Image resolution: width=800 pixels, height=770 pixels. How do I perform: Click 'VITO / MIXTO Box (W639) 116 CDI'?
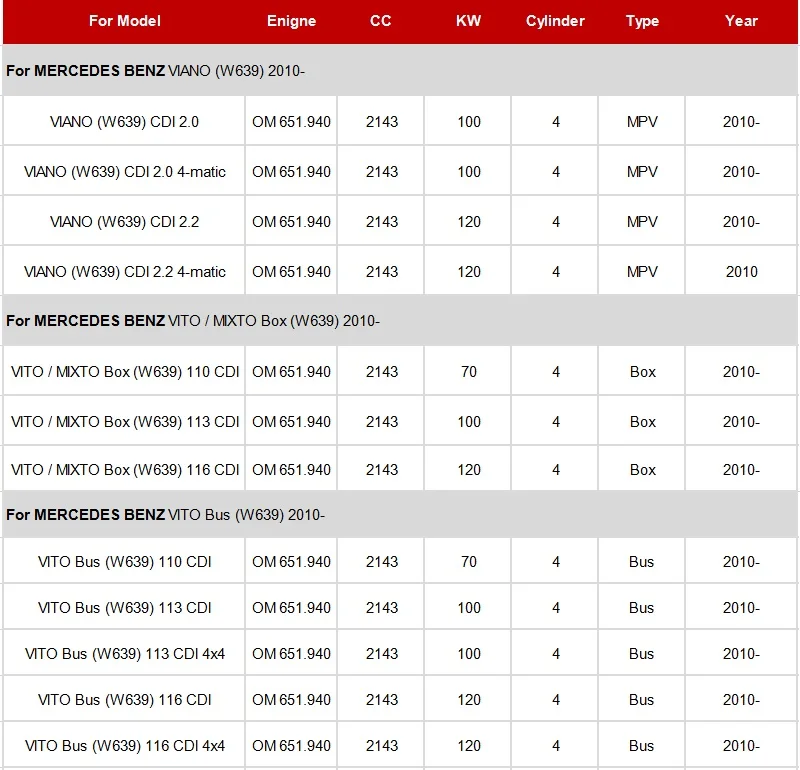click(x=124, y=469)
